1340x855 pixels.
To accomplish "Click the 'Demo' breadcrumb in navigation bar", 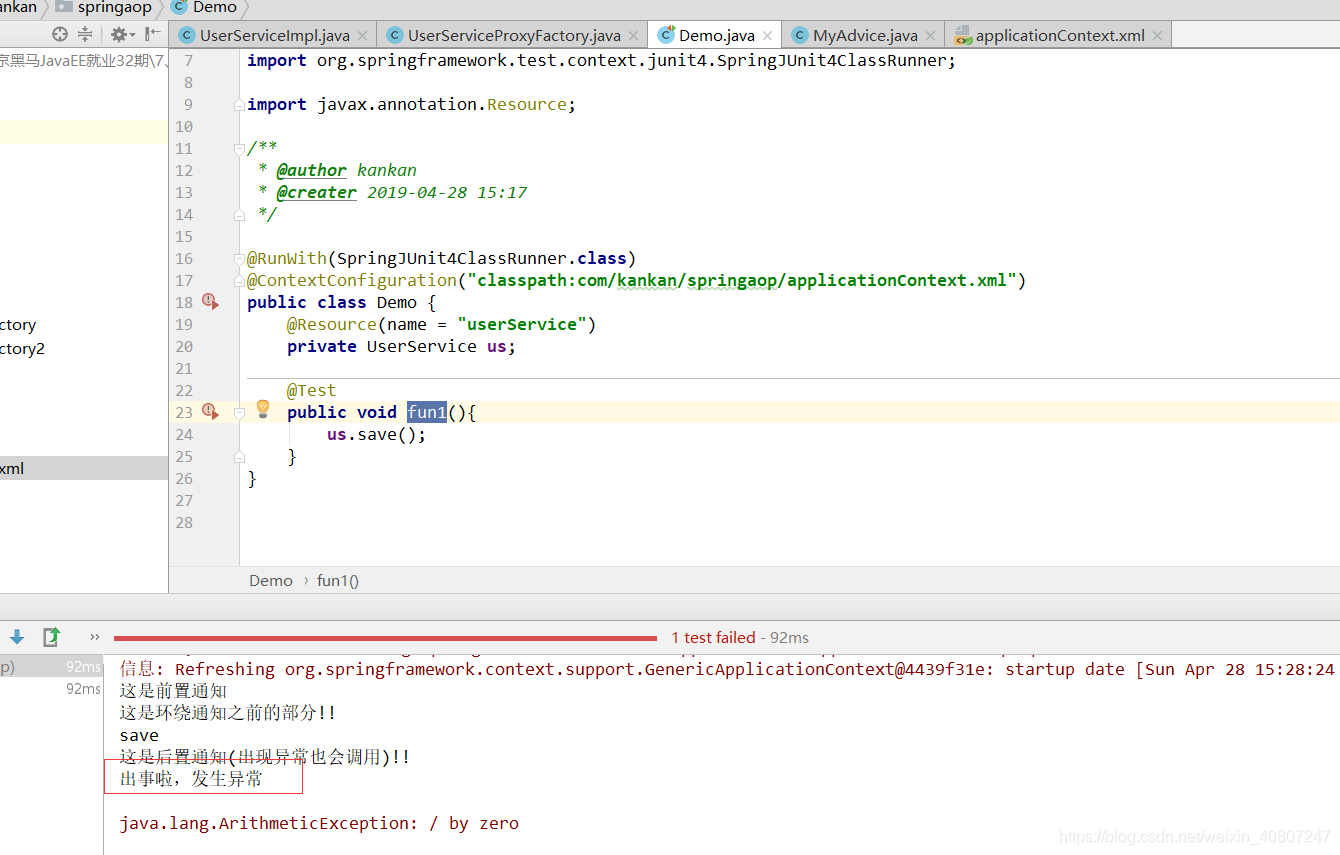I will (204, 7).
